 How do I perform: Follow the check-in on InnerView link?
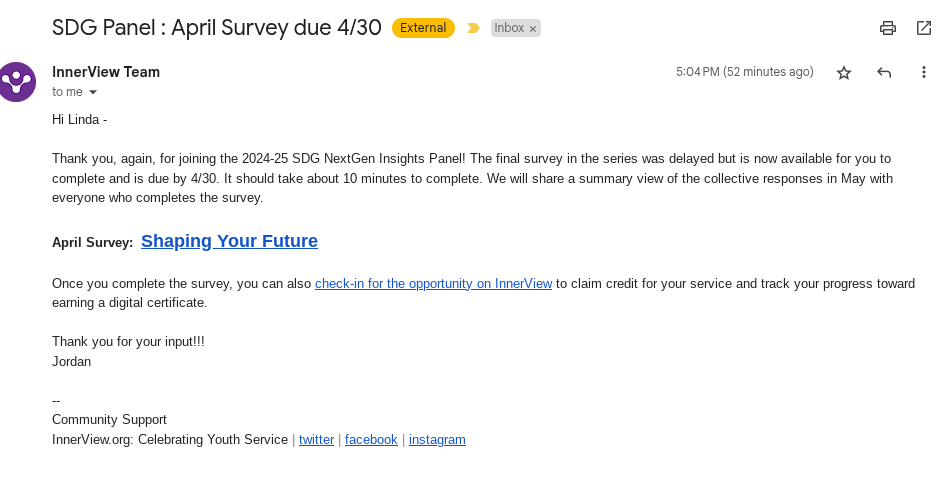tap(433, 283)
